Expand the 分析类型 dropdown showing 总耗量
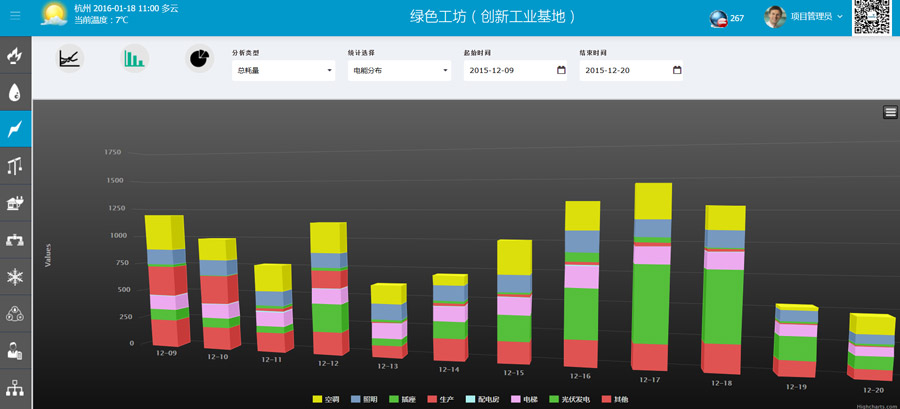Image resolution: width=900 pixels, height=409 pixels. pos(284,71)
